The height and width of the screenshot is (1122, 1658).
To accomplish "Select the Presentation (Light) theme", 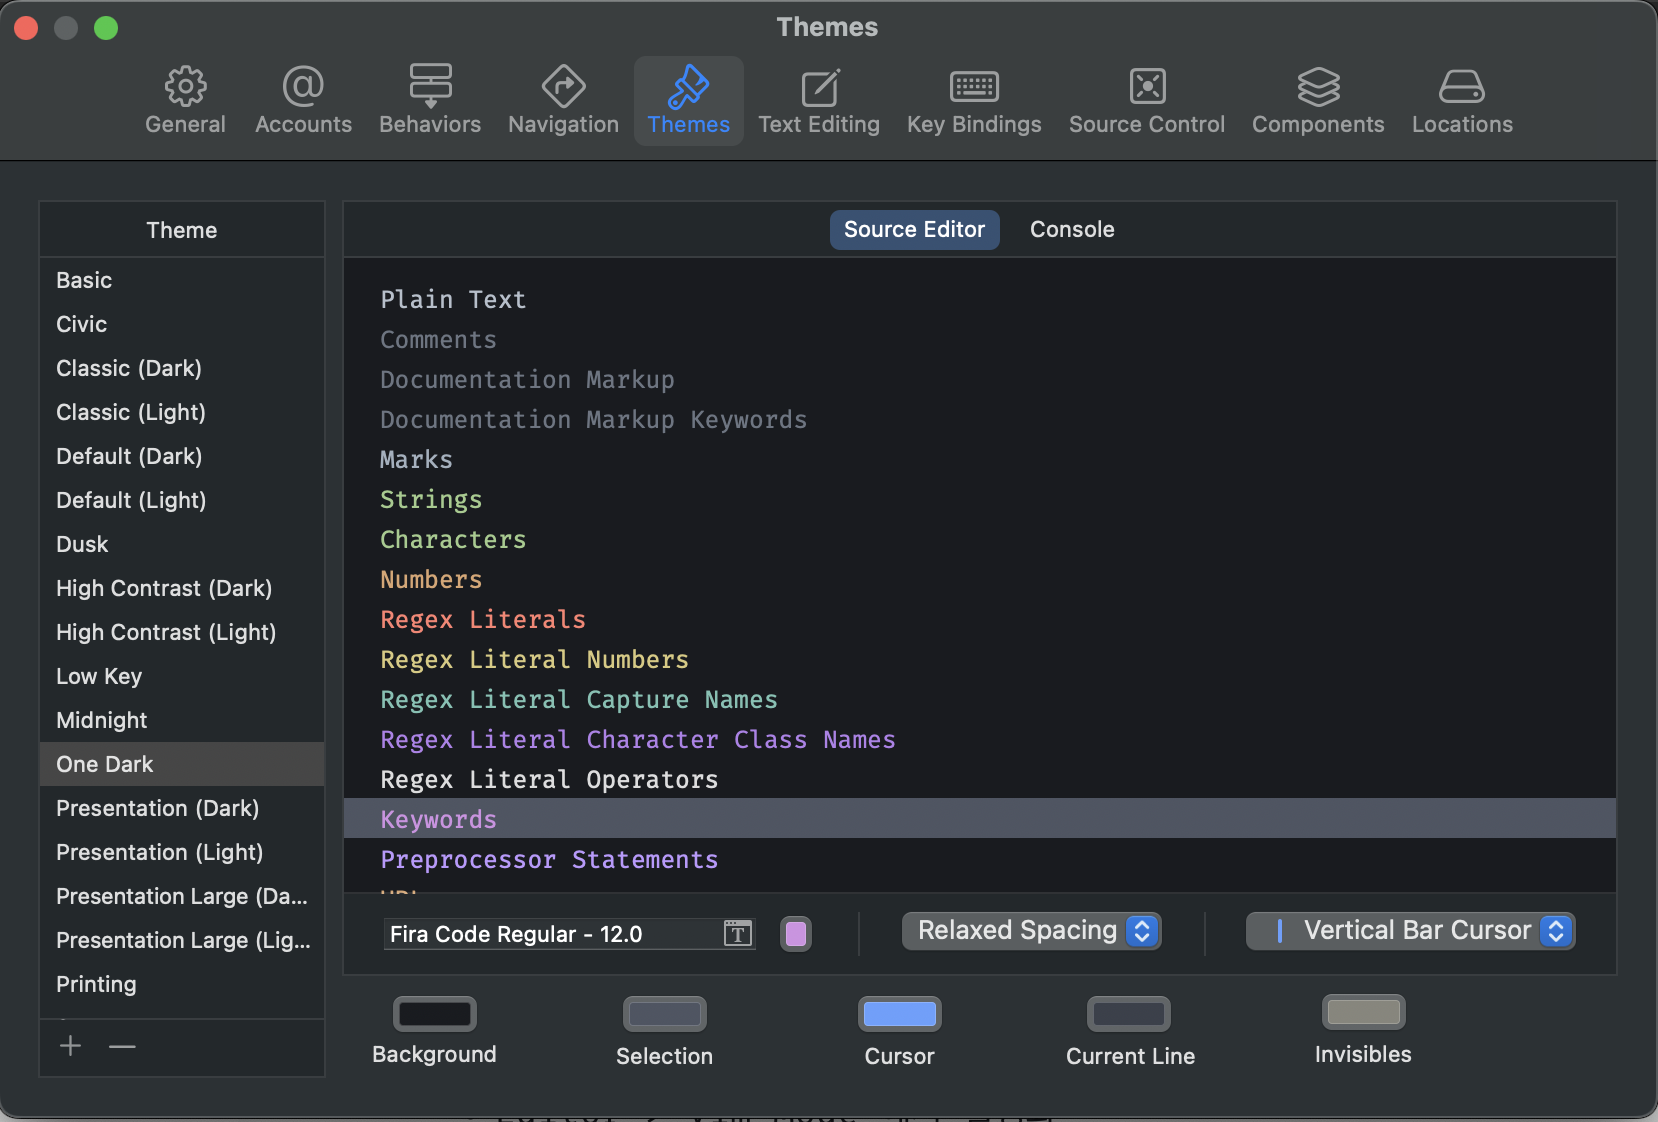I will click(x=182, y=852).
